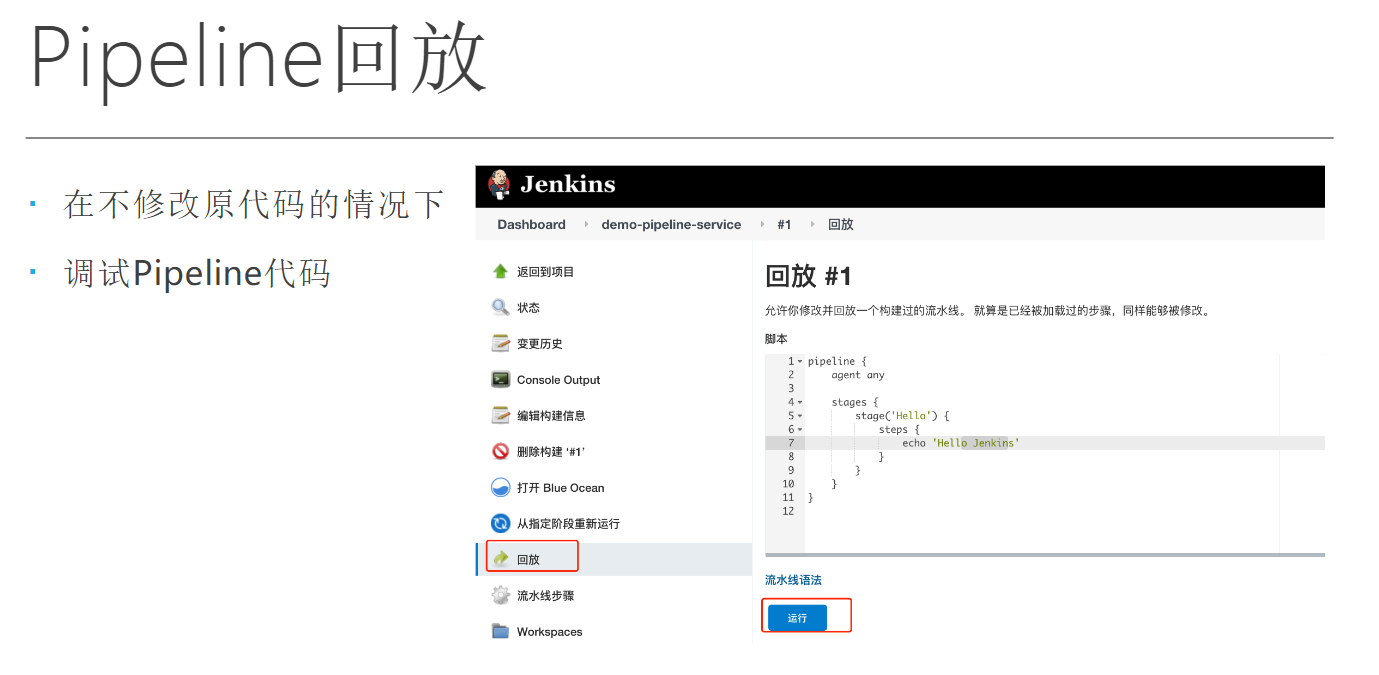Collapse the code fold arrow on line 6
The height and width of the screenshot is (675, 1379).
tap(800, 429)
